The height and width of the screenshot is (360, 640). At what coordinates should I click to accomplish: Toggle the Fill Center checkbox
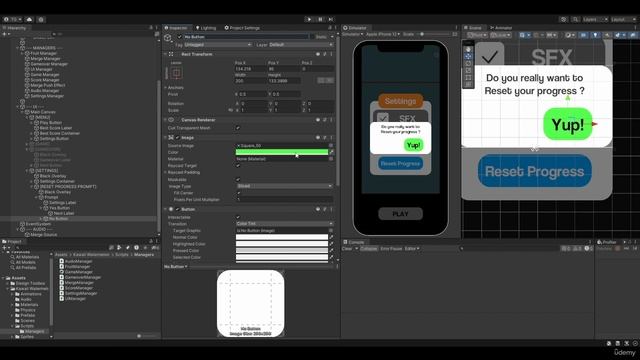[x=238, y=193]
